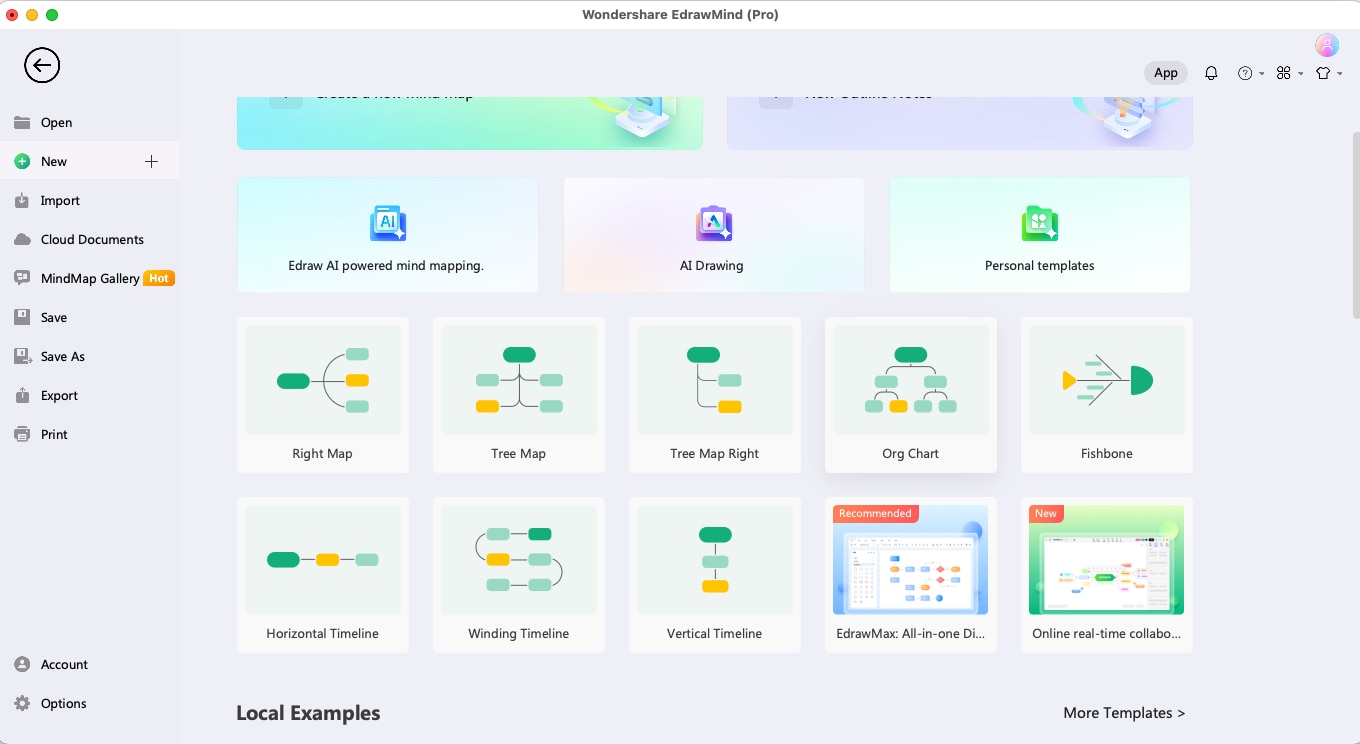
Task: Go back using the circled arrow
Action: pos(42,66)
